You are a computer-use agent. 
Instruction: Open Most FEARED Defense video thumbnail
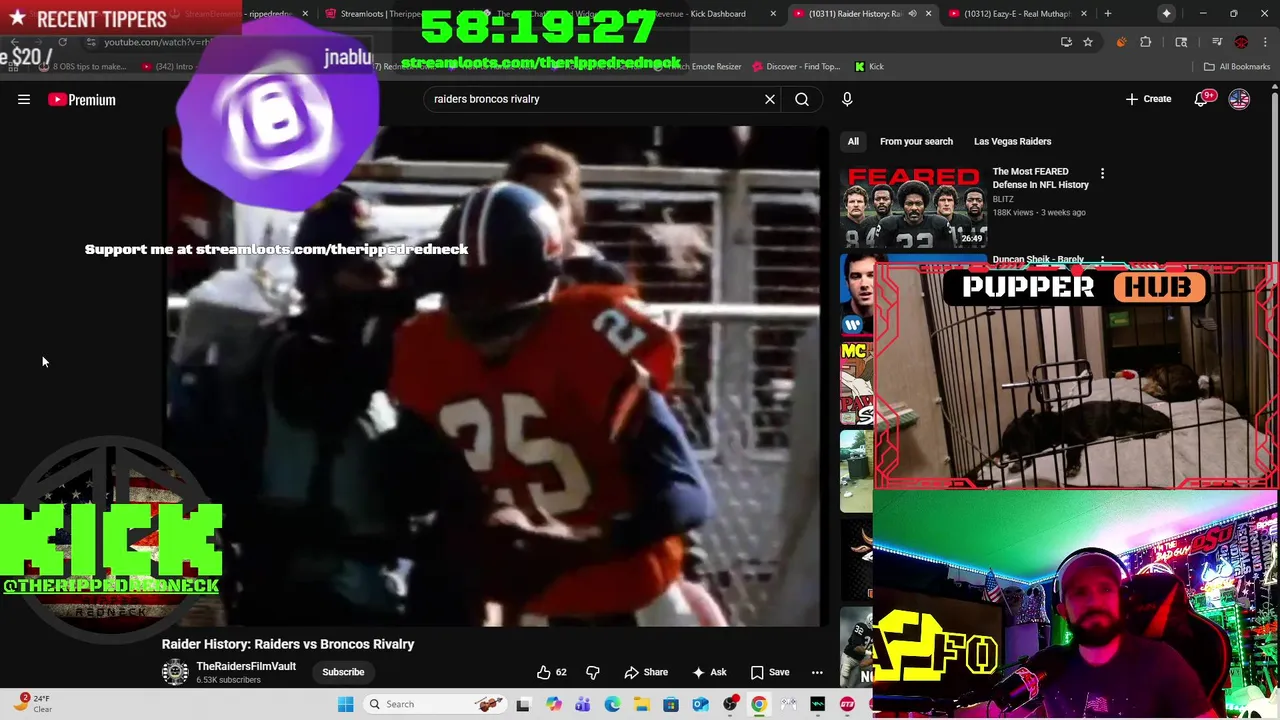[x=913, y=205]
